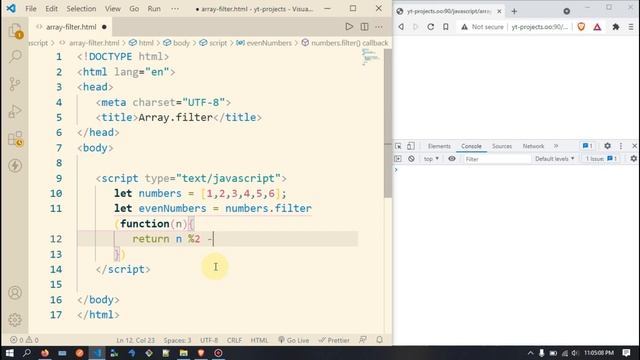Select the Console tab in DevTools
Image resolution: width=640 pixels, height=360 pixels.
pyautogui.click(x=471, y=146)
